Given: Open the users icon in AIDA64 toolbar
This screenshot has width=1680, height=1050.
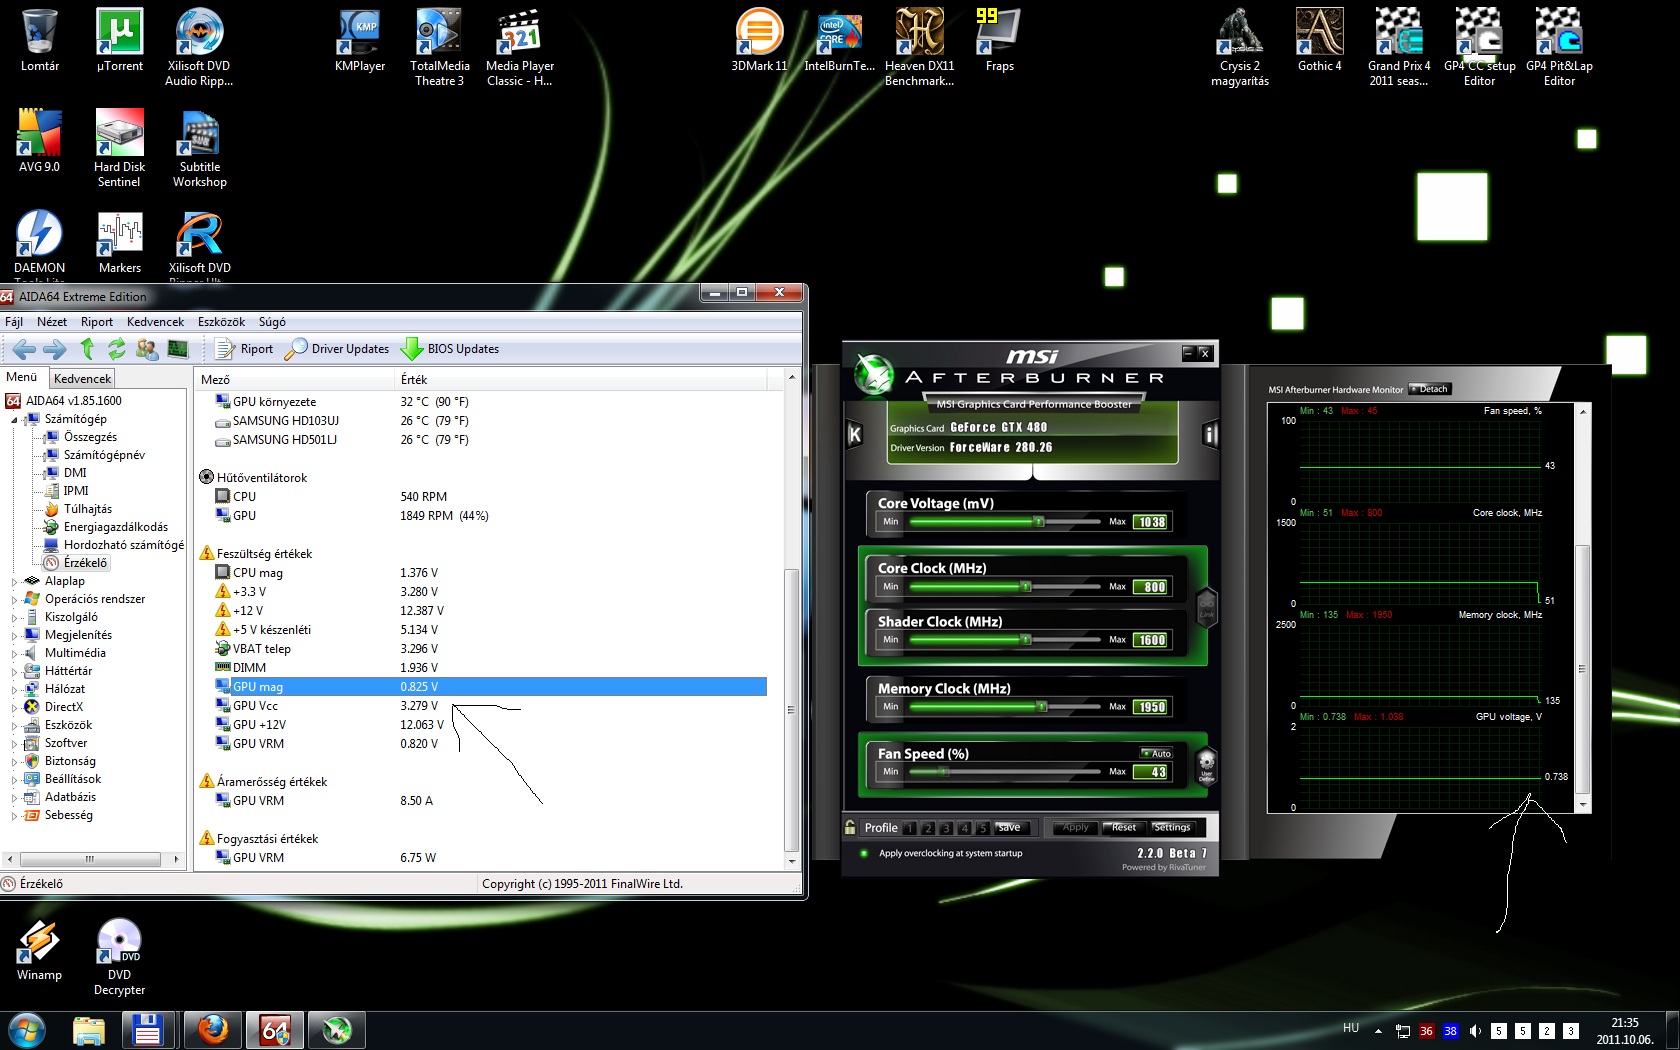Looking at the screenshot, I should [147, 349].
